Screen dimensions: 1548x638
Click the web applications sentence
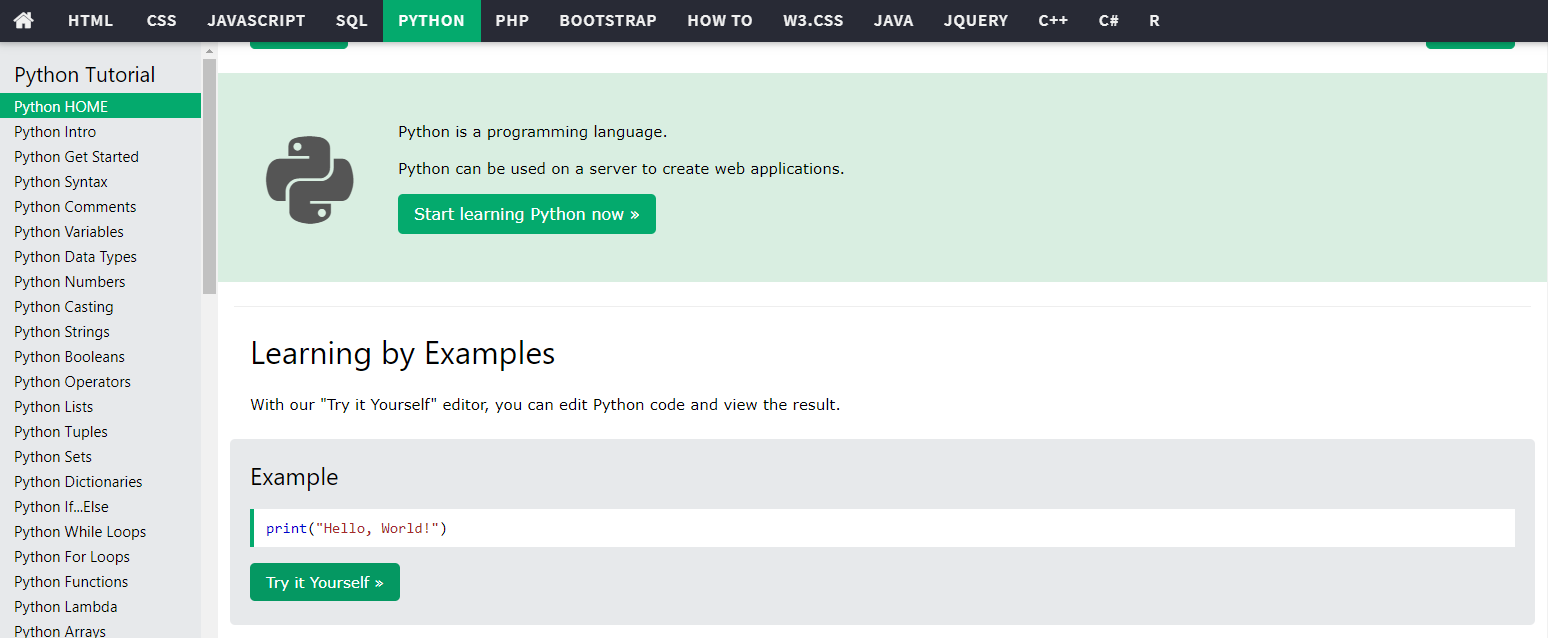[621, 169]
